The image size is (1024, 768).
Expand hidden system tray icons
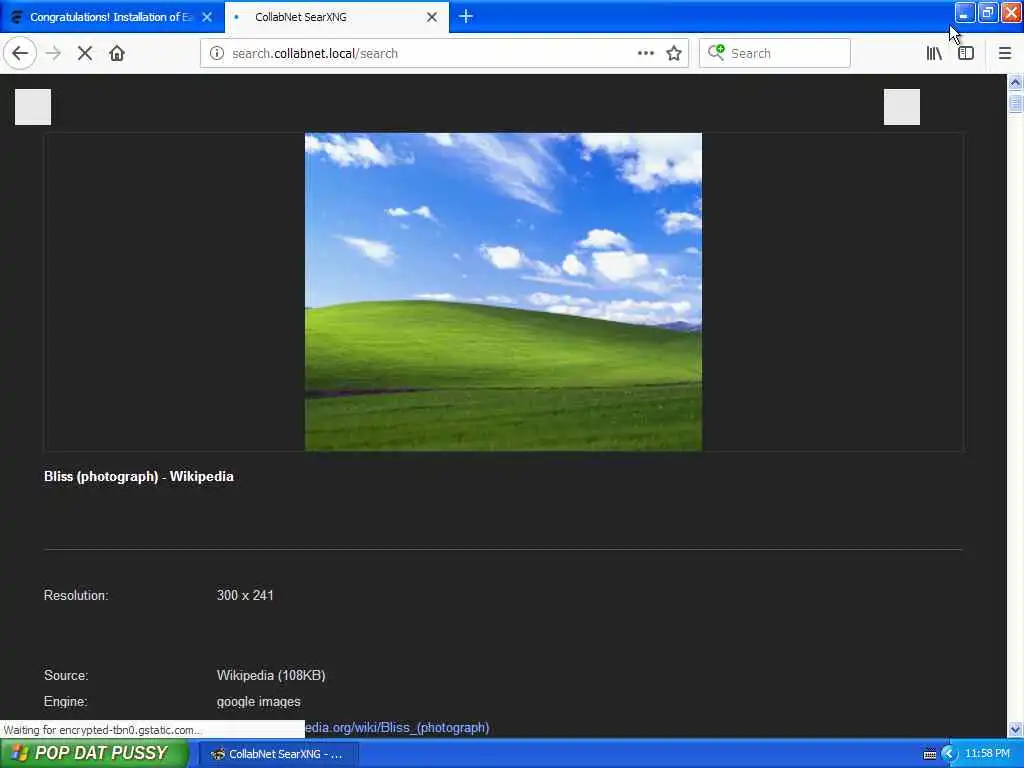click(x=949, y=754)
